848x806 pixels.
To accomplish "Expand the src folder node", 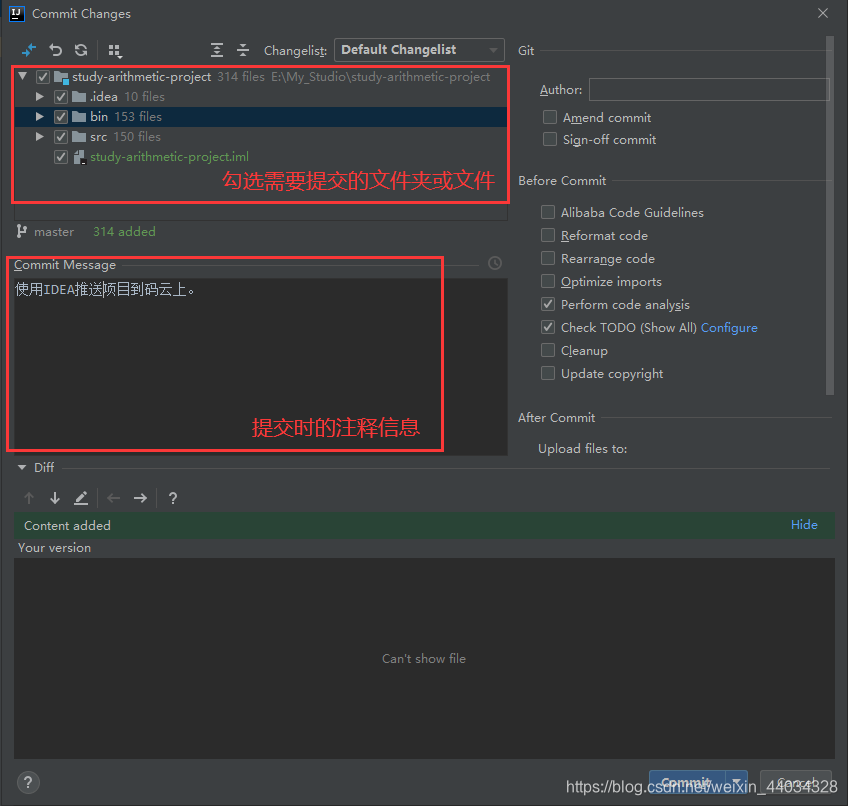I will point(39,137).
